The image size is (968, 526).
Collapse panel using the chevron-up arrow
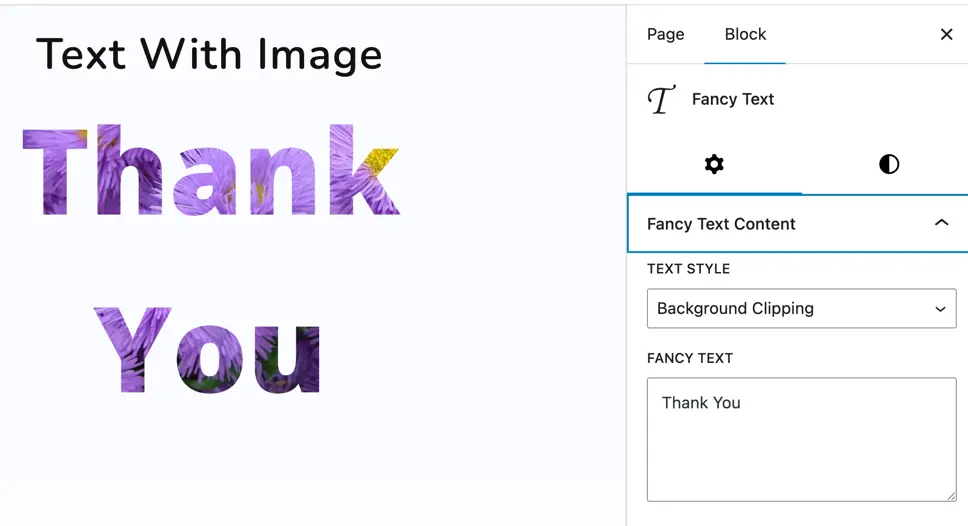[x=941, y=223]
